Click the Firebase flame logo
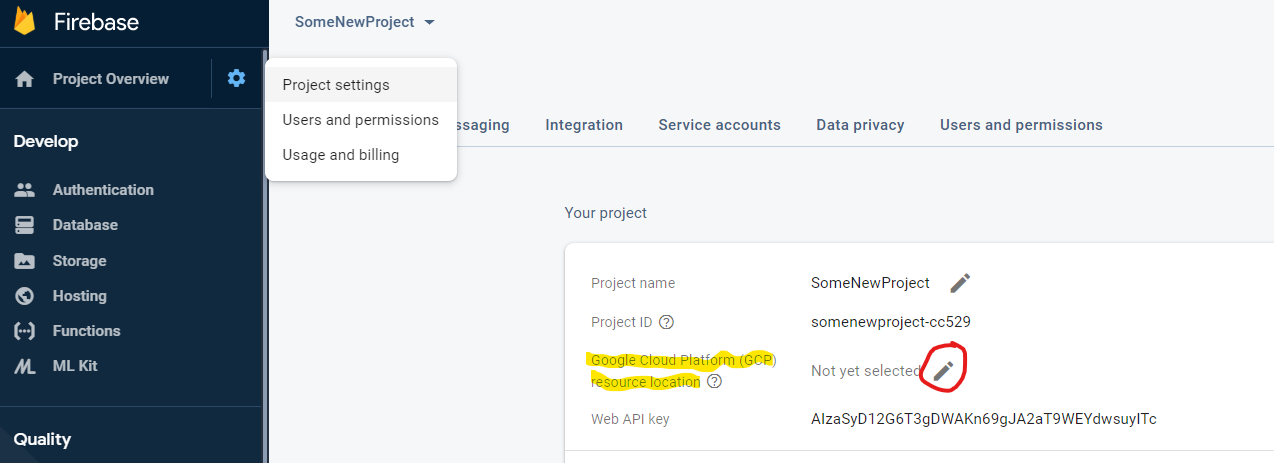Viewport: 1274px width, 463px height. point(24,21)
